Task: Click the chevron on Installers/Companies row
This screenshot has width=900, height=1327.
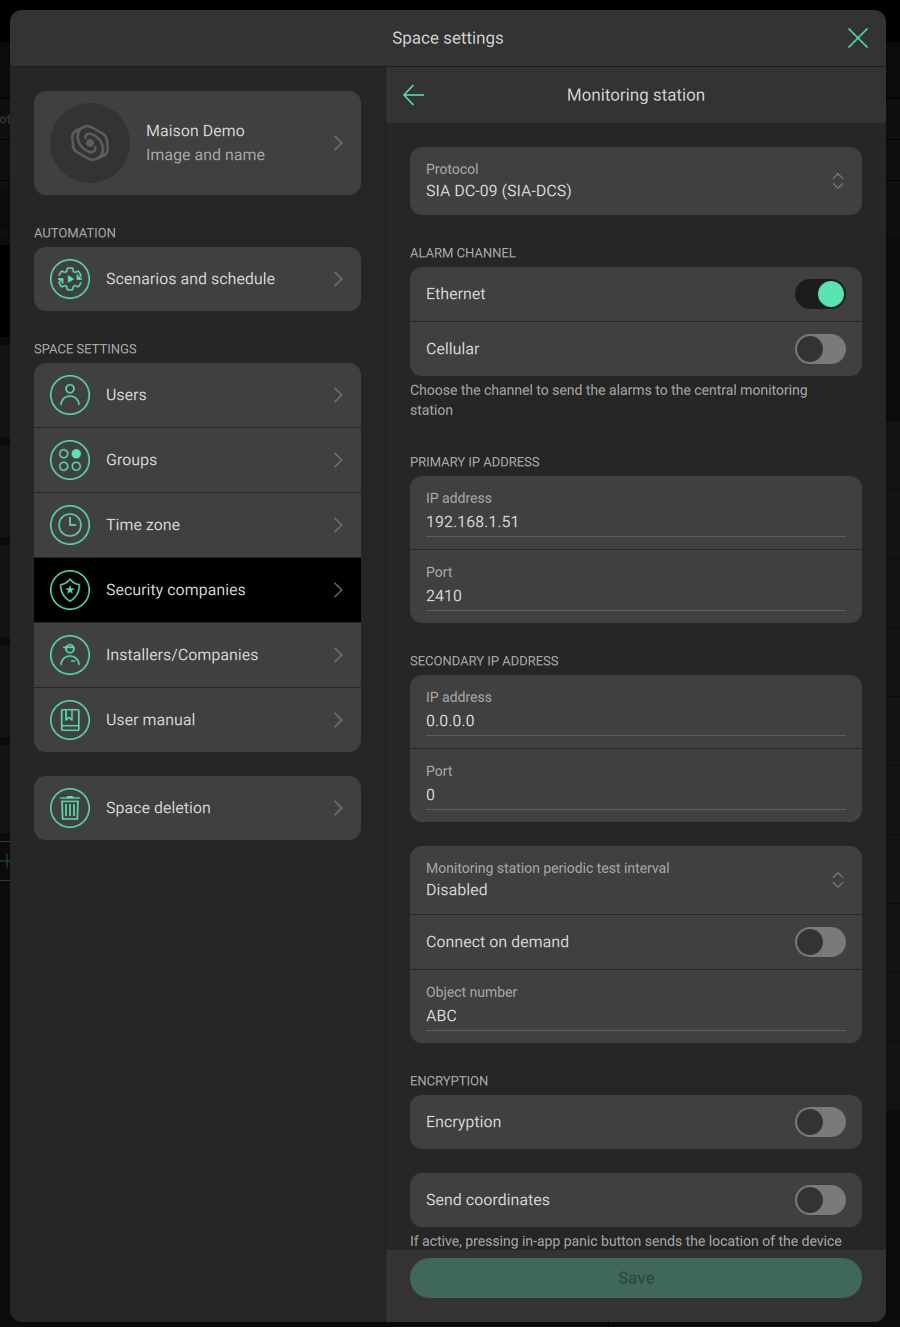Action: pos(338,655)
